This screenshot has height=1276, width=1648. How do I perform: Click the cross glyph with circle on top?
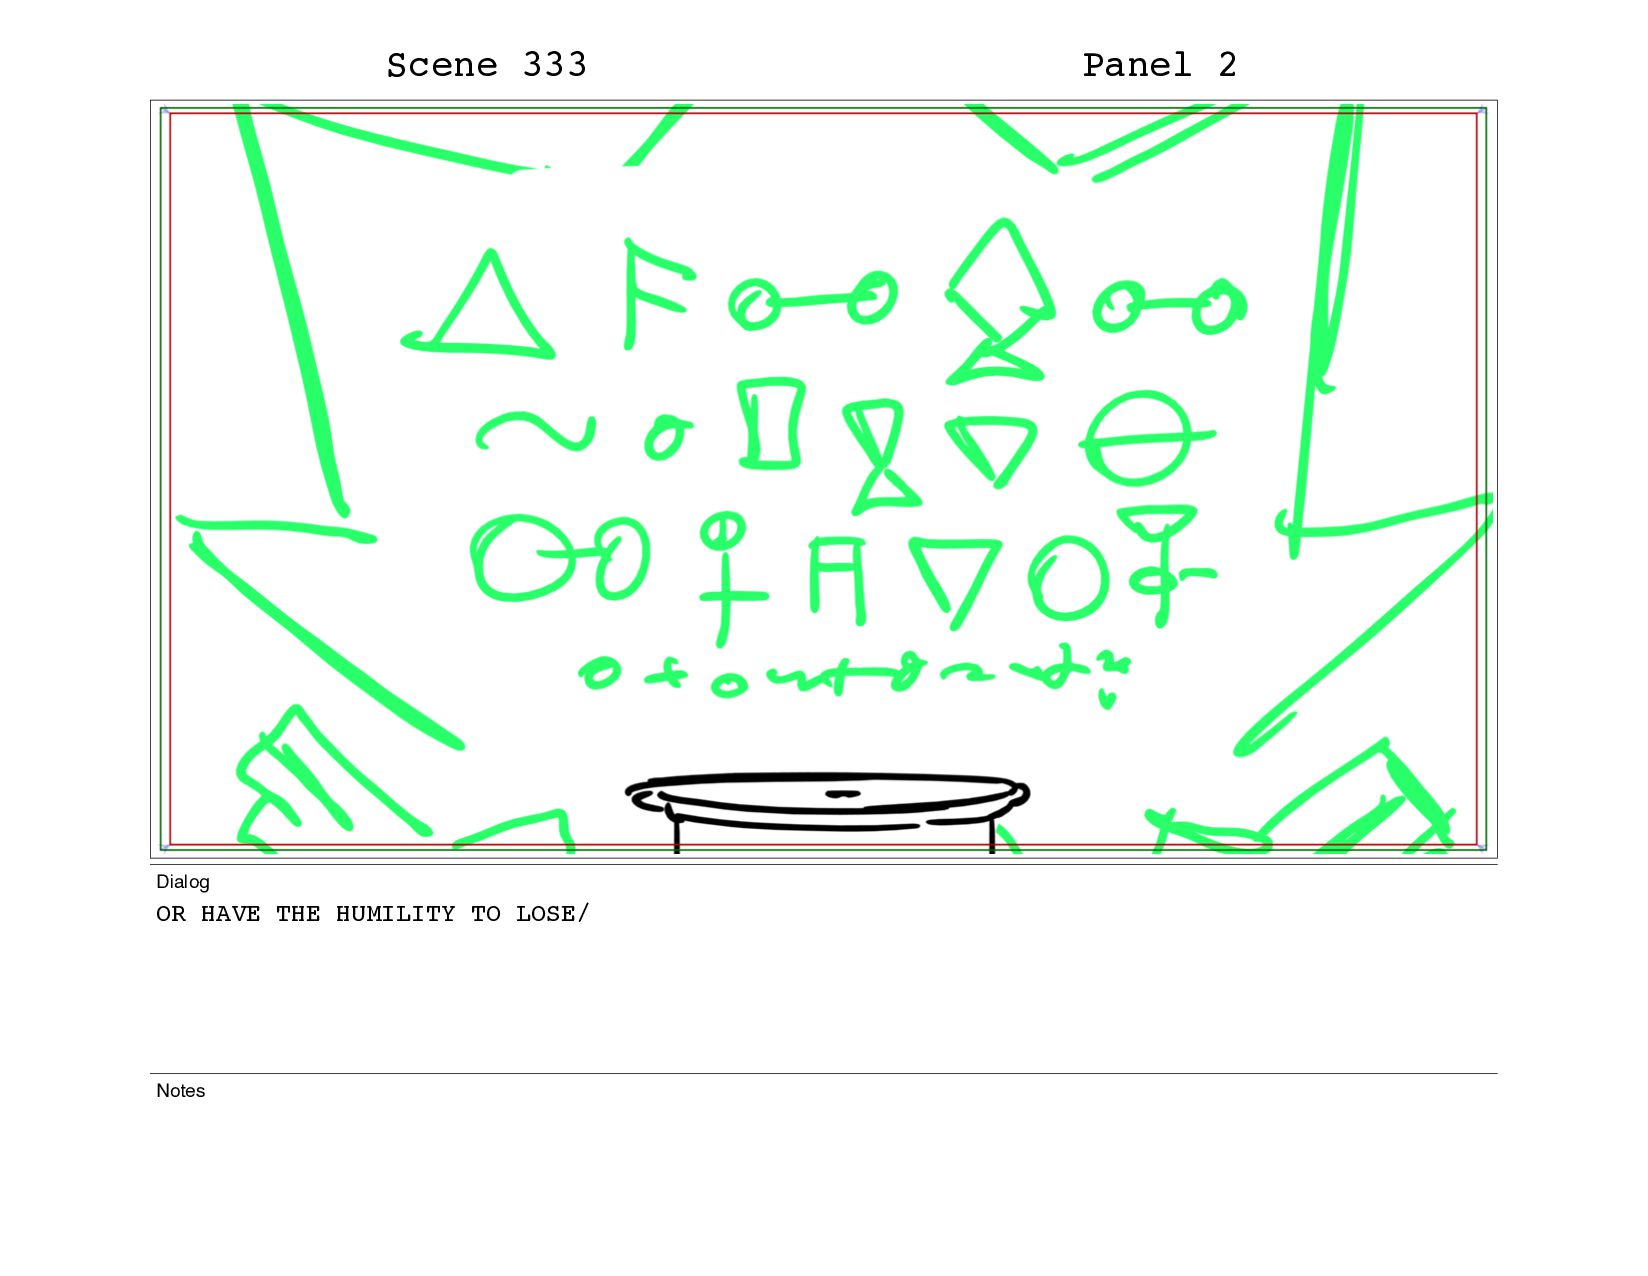(x=728, y=579)
